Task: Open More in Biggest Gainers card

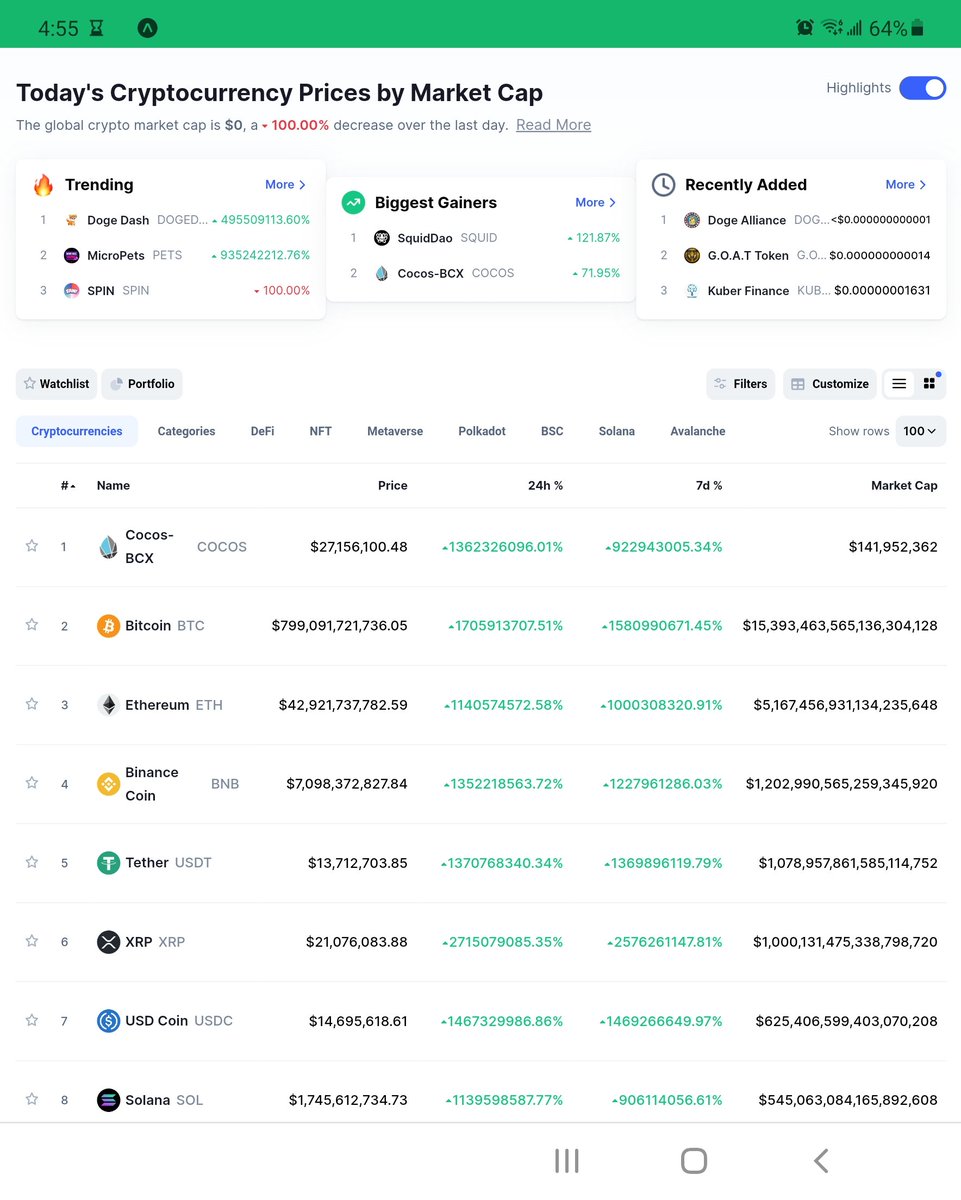Action: 595,203
